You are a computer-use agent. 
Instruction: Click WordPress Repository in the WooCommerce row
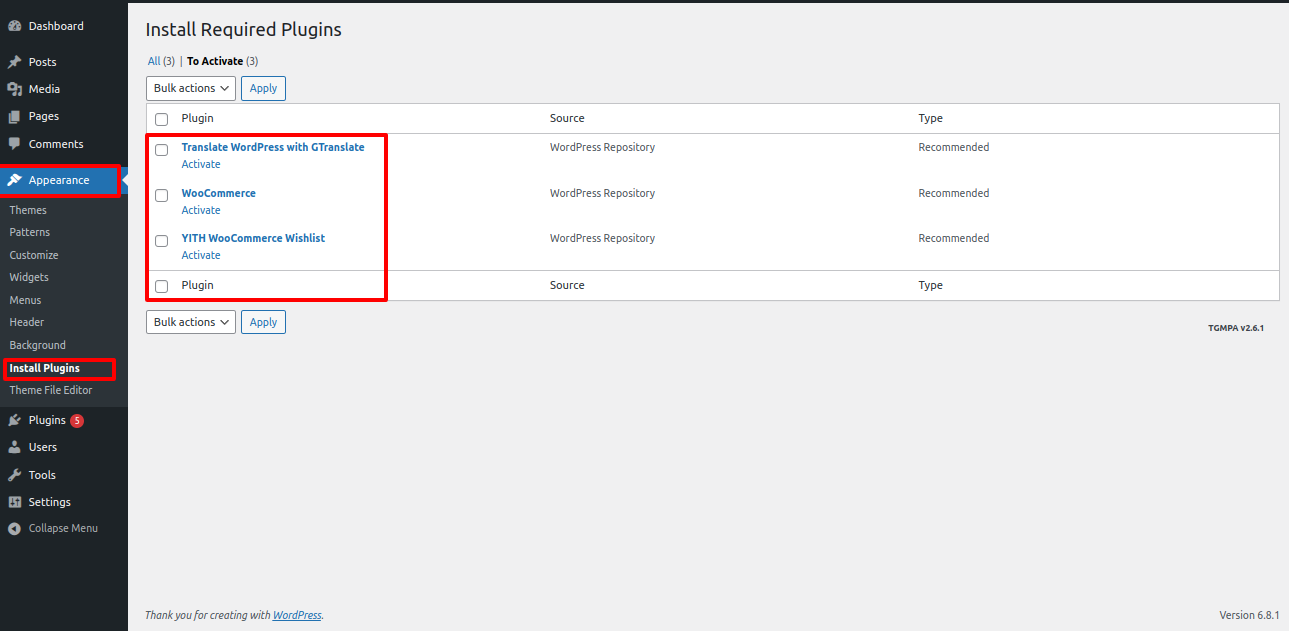click(603, 193)
